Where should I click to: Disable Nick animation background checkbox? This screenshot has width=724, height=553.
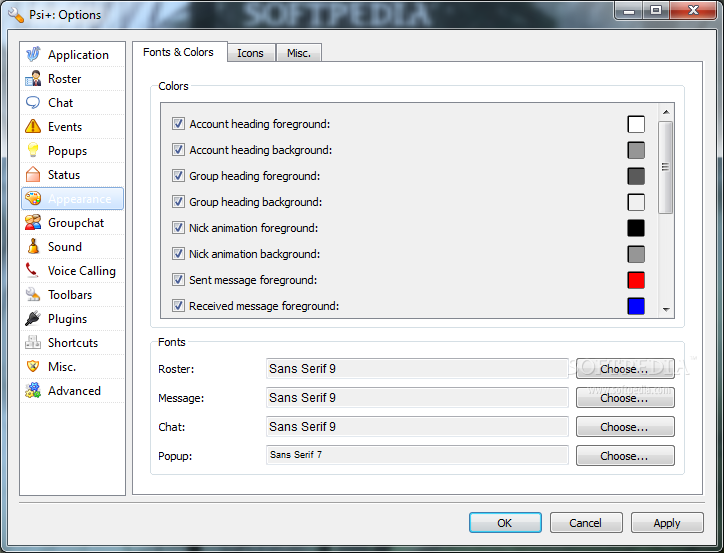click(x=178, y=253)
